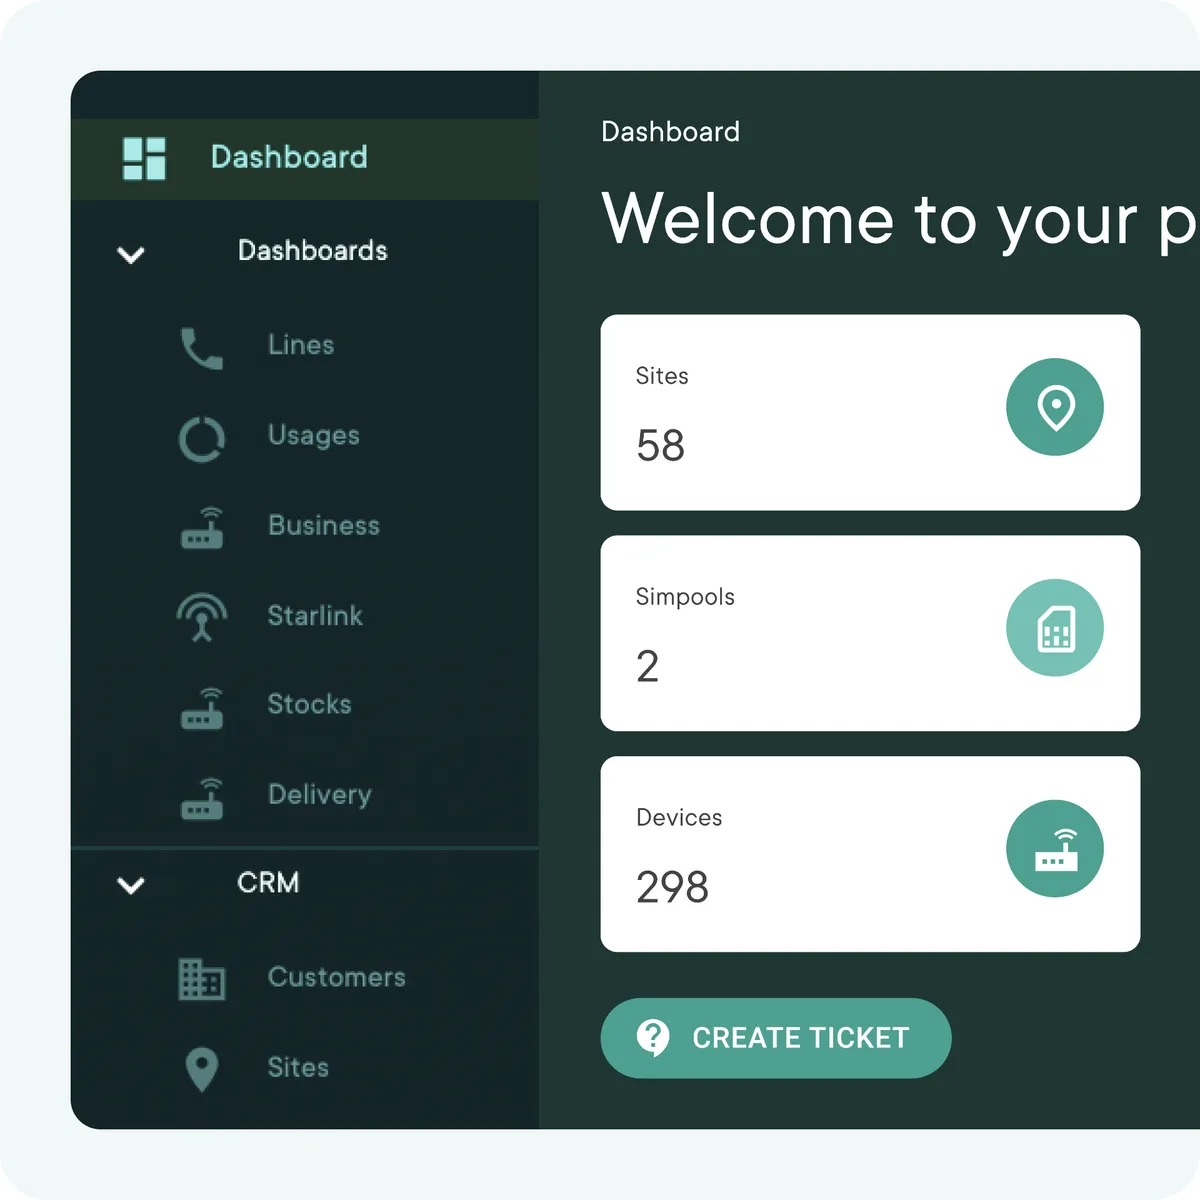
Task: Click the SIM card icon on Simpools card
Action: click(1055, 628)
